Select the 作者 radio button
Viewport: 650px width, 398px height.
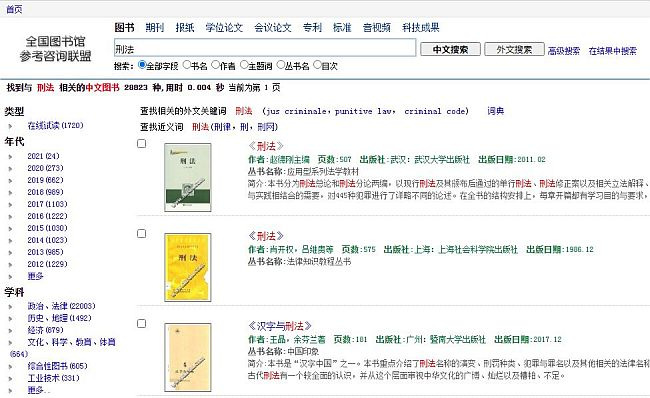215,65
